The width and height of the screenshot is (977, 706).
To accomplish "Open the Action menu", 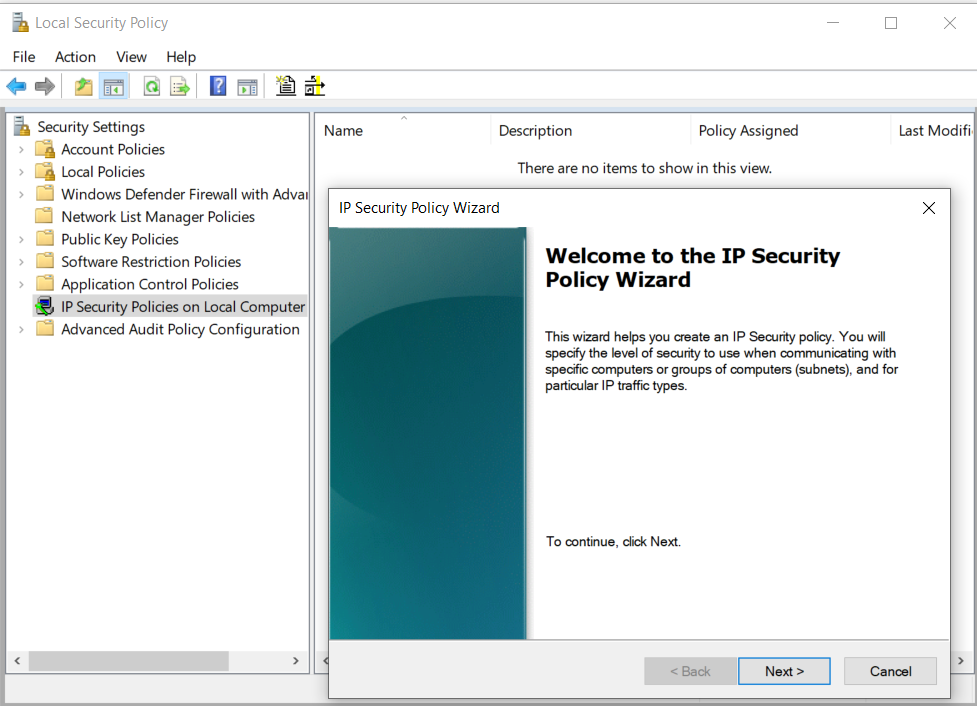I will pos(75,57).
